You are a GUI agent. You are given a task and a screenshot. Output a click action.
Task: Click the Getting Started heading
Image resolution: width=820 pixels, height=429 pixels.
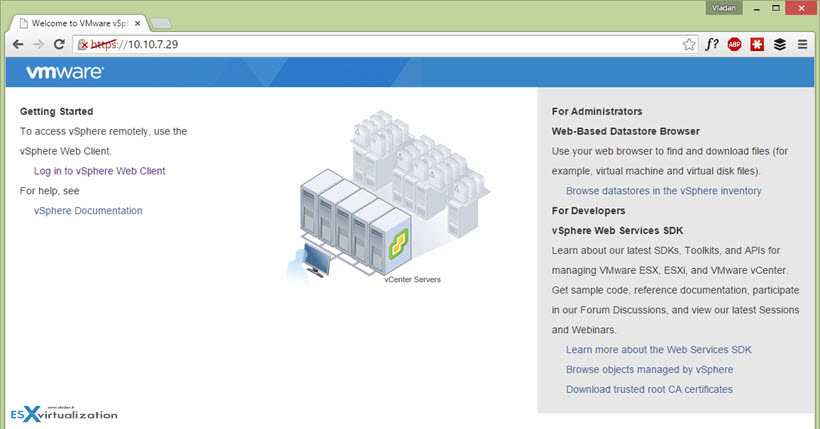pyautogui.click(x=56, y=111)
